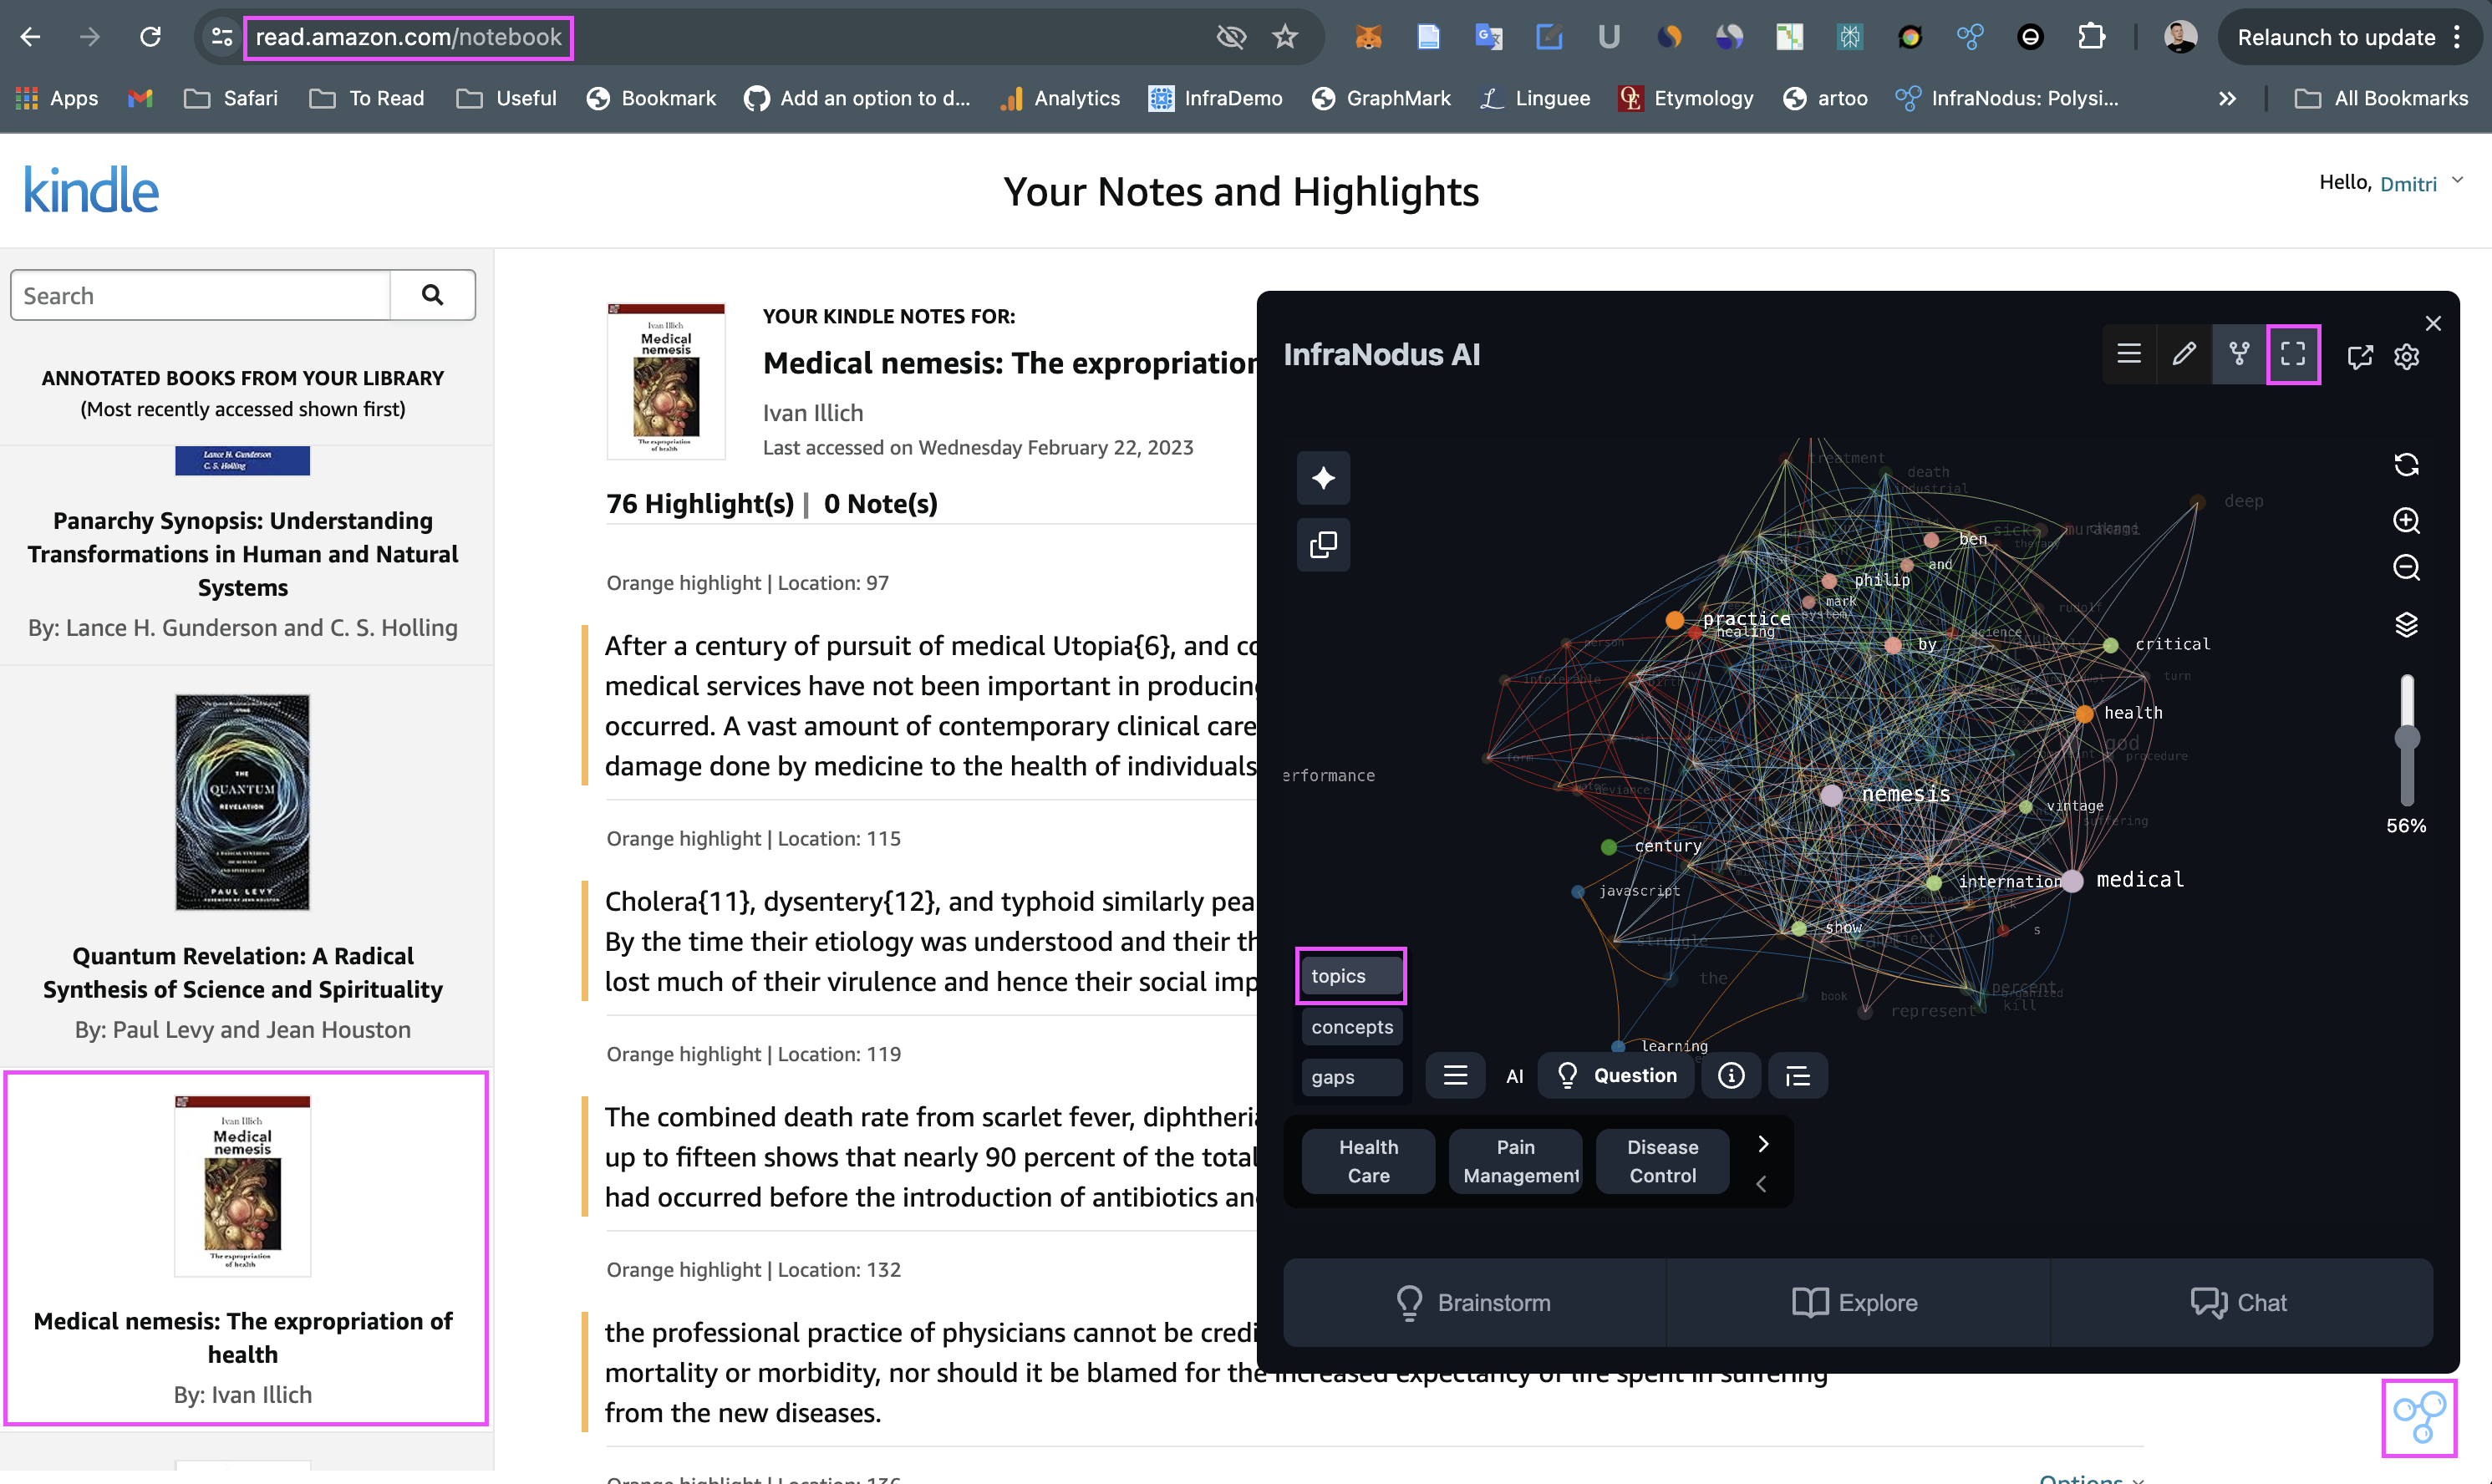
Task: Reload the page
Action: 150,38
